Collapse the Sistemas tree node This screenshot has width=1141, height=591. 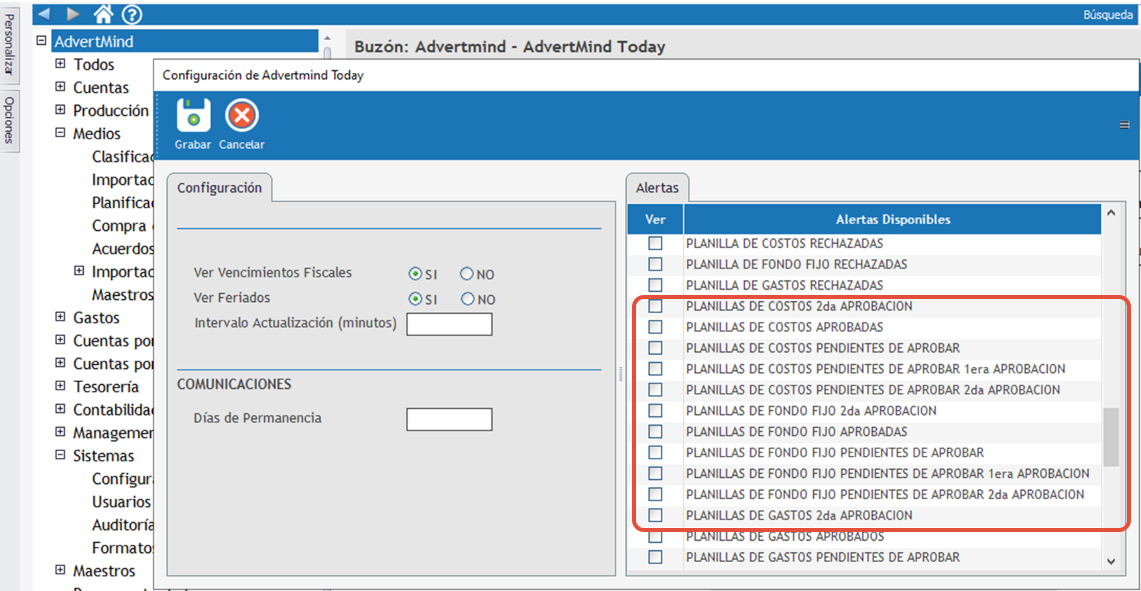(x=60, y=456)
